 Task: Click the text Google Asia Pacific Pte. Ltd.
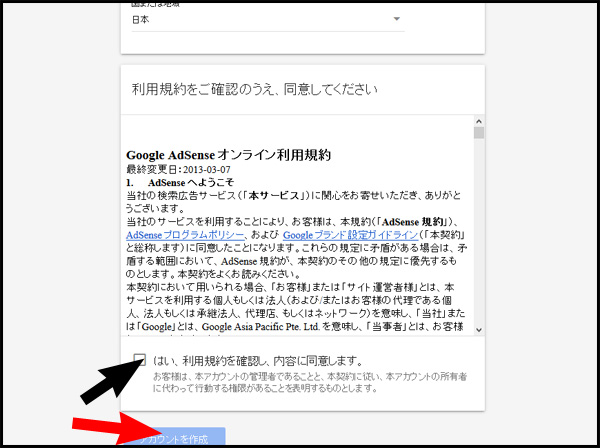(x=261, y=327)
